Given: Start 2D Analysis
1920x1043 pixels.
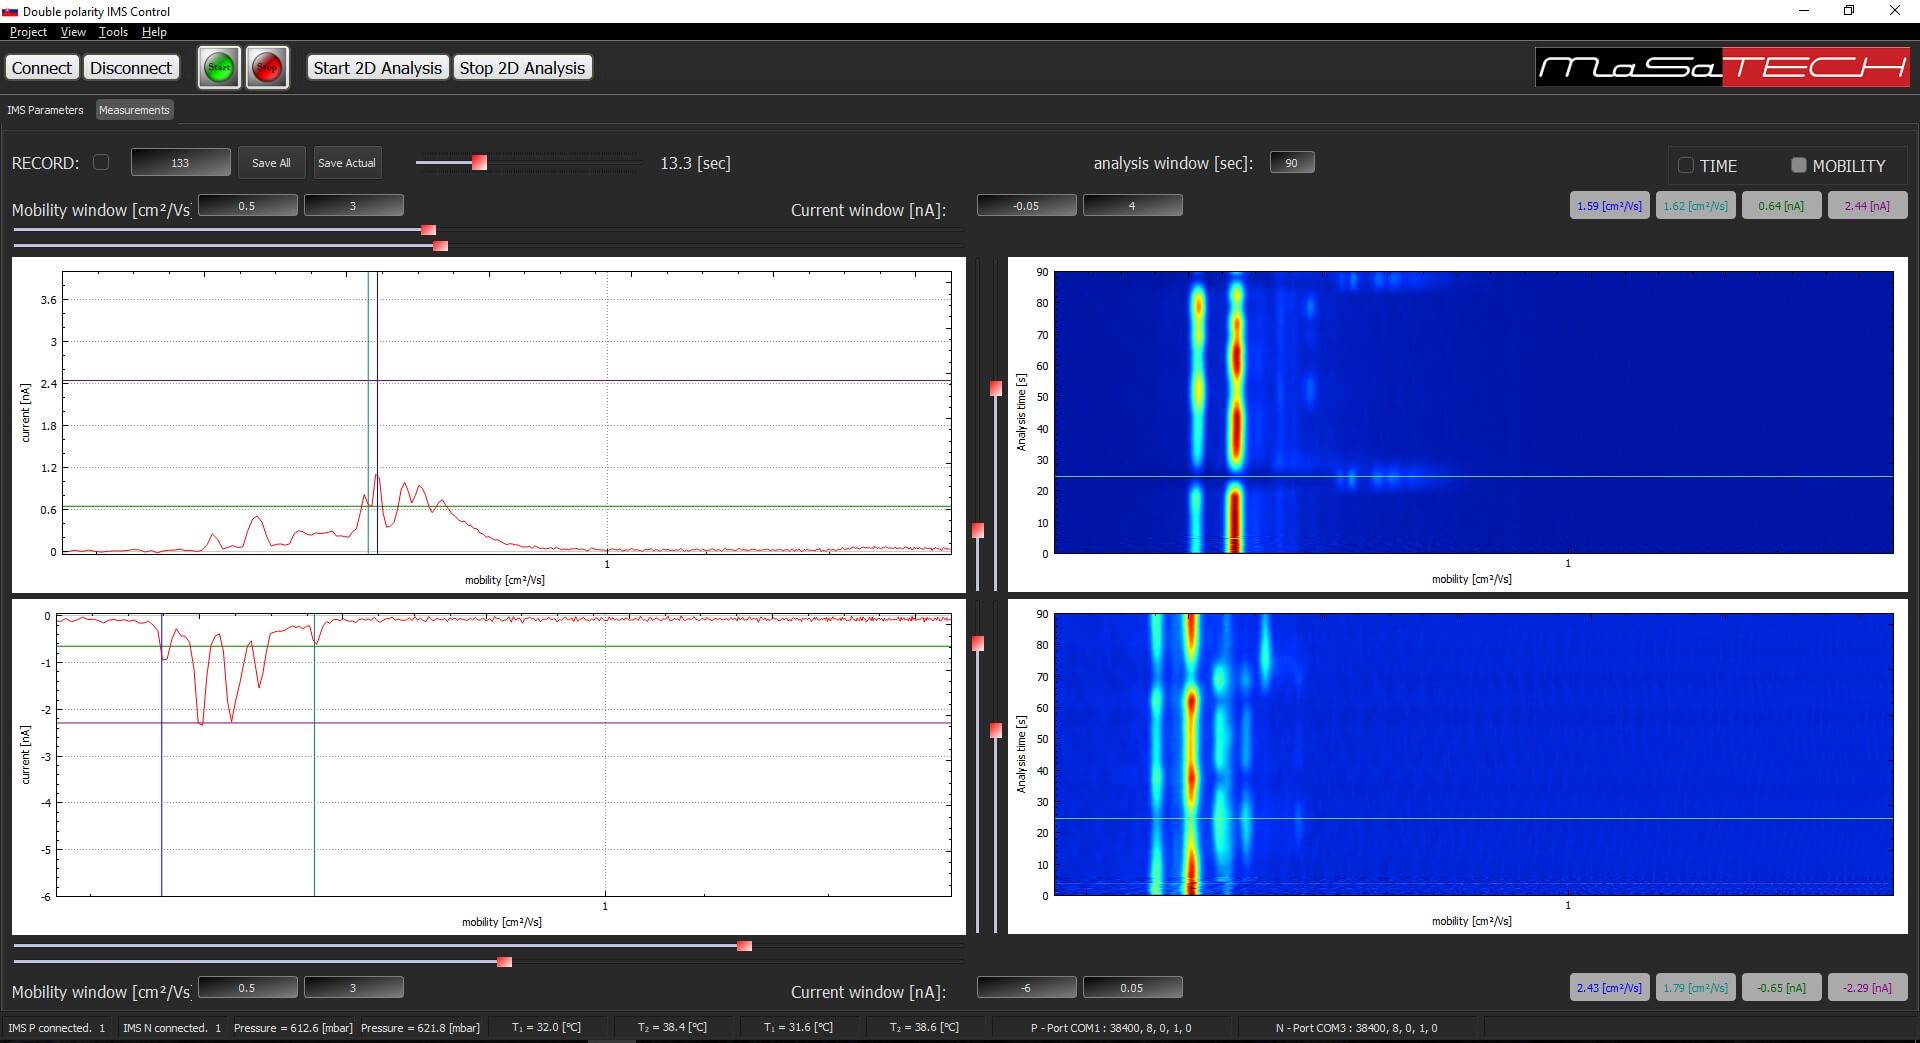Looking at the screenshot, I should coord(377,68).
